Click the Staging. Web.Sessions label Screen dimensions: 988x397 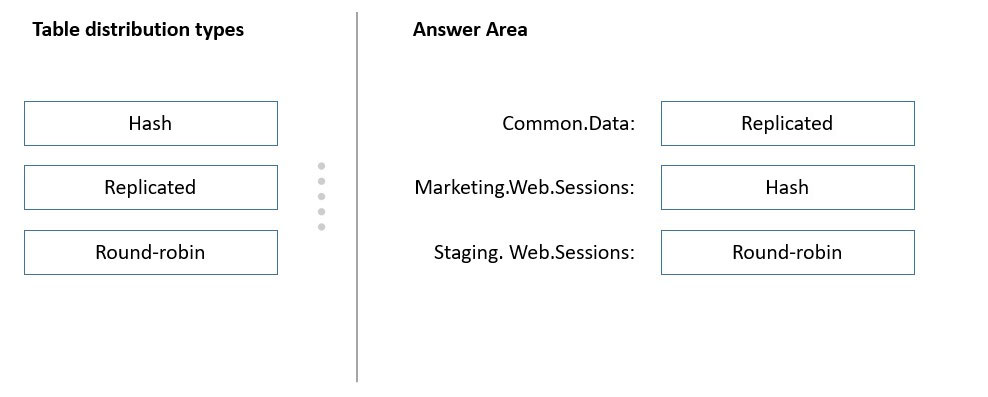tap(534, 253)
